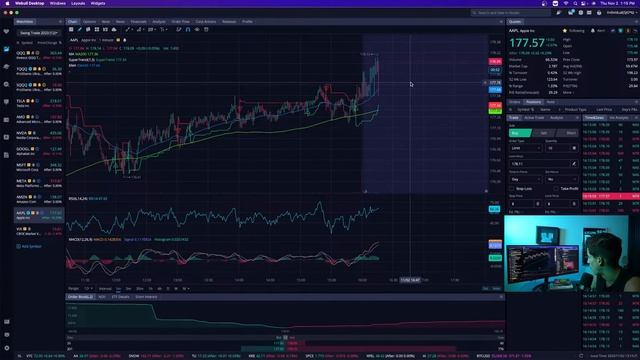Image resolution: width=640 pixels, height=360 pixels.
Task: Select NVDA in the watchlist
Action: pyautogui.click(x=39, y=135)
